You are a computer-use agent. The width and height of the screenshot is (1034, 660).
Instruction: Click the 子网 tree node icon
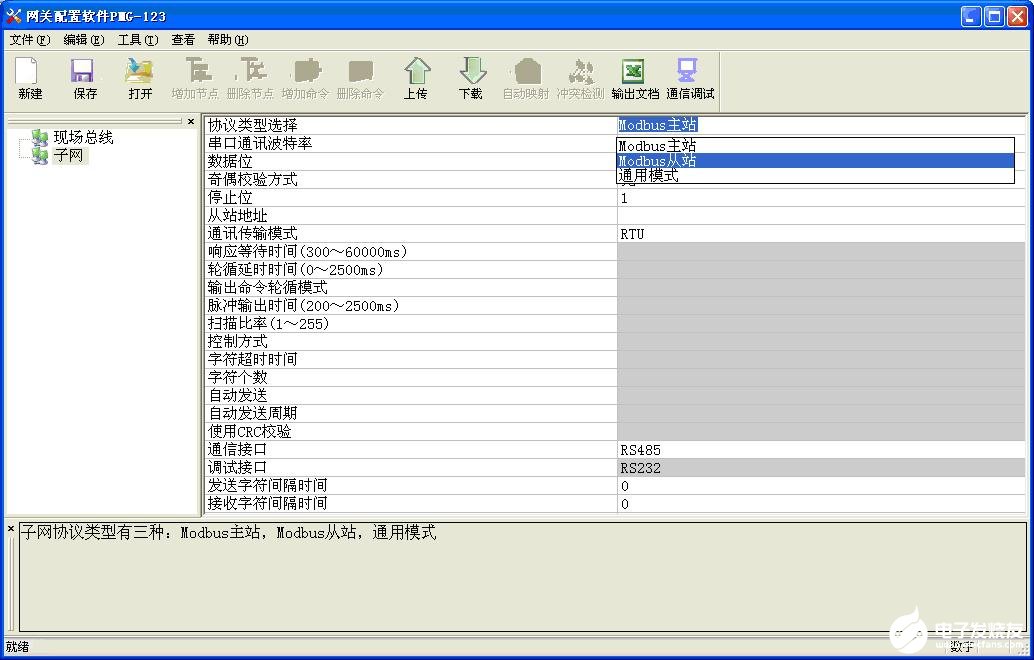(40, 156)
